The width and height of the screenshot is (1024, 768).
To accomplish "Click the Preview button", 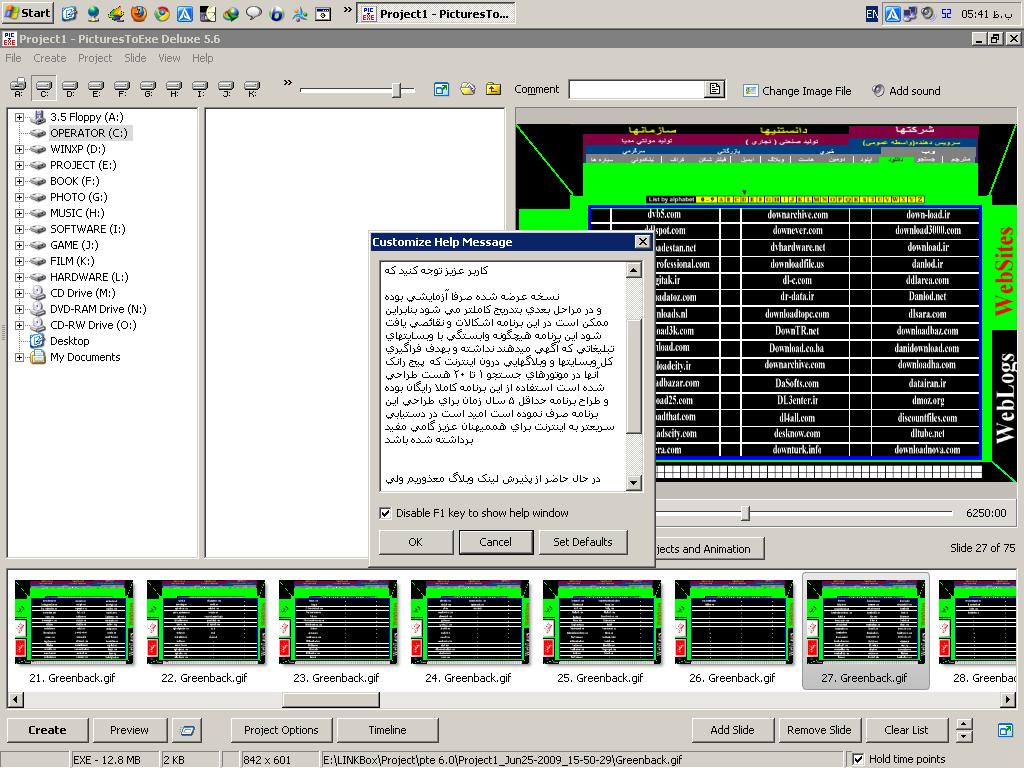I will click(129, 730).
